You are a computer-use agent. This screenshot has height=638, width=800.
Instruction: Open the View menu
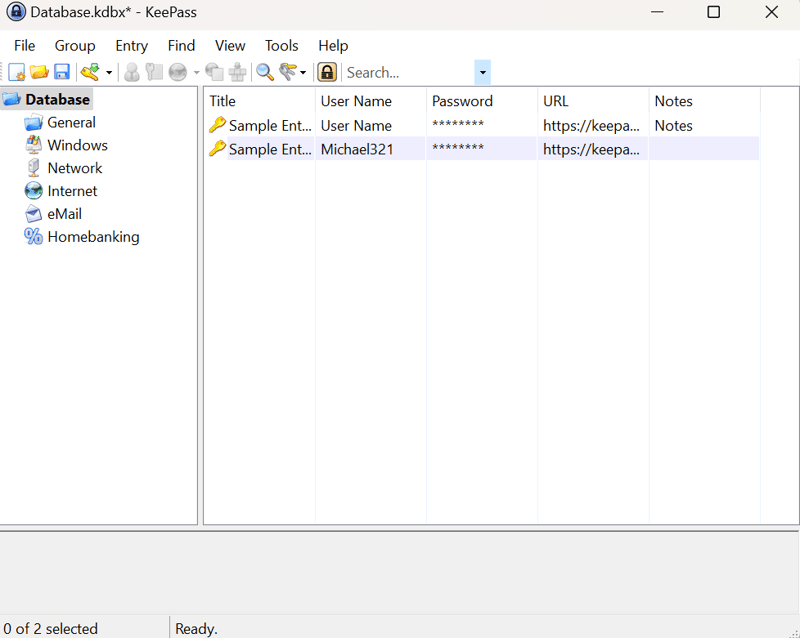point(230,45)
